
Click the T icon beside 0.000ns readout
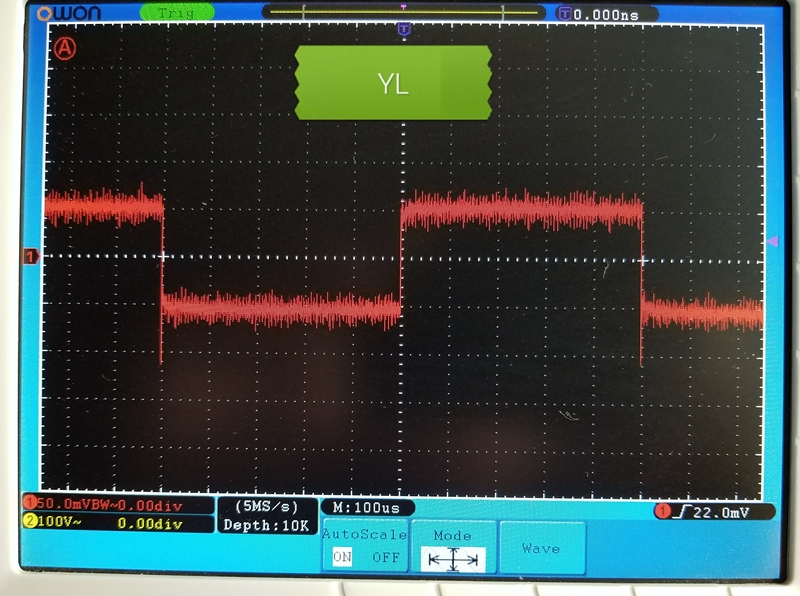[567, 14]
